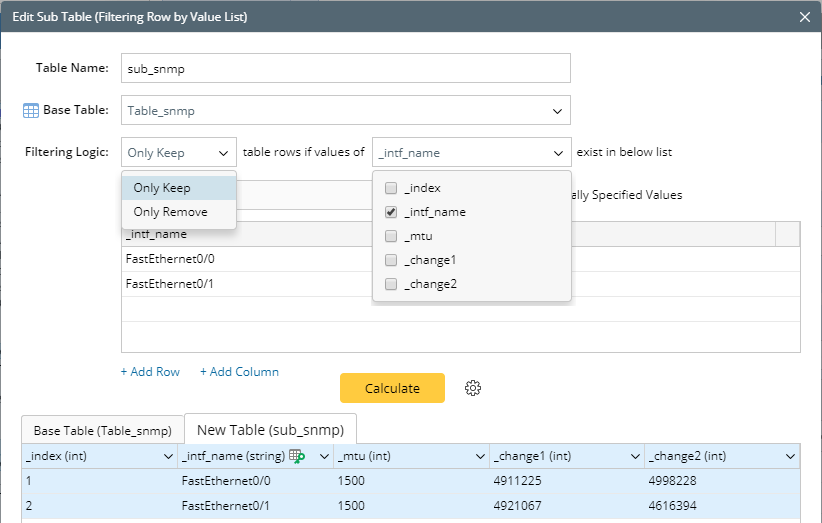Switch to the Base Table (Table_snmp) tab
Screen dimensions: 822x523
[x=103, y=430]
